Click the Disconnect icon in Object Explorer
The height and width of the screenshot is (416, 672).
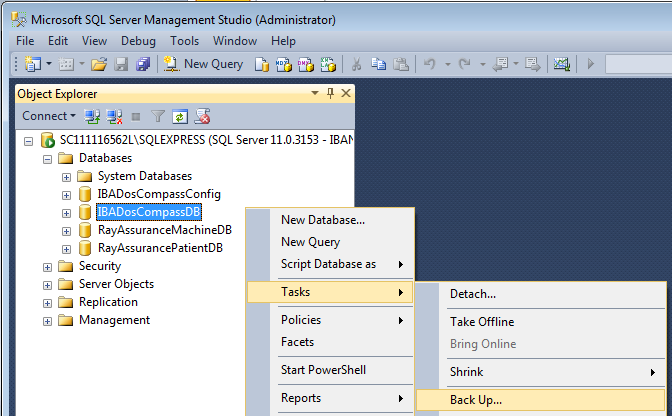tap(114, 116)
